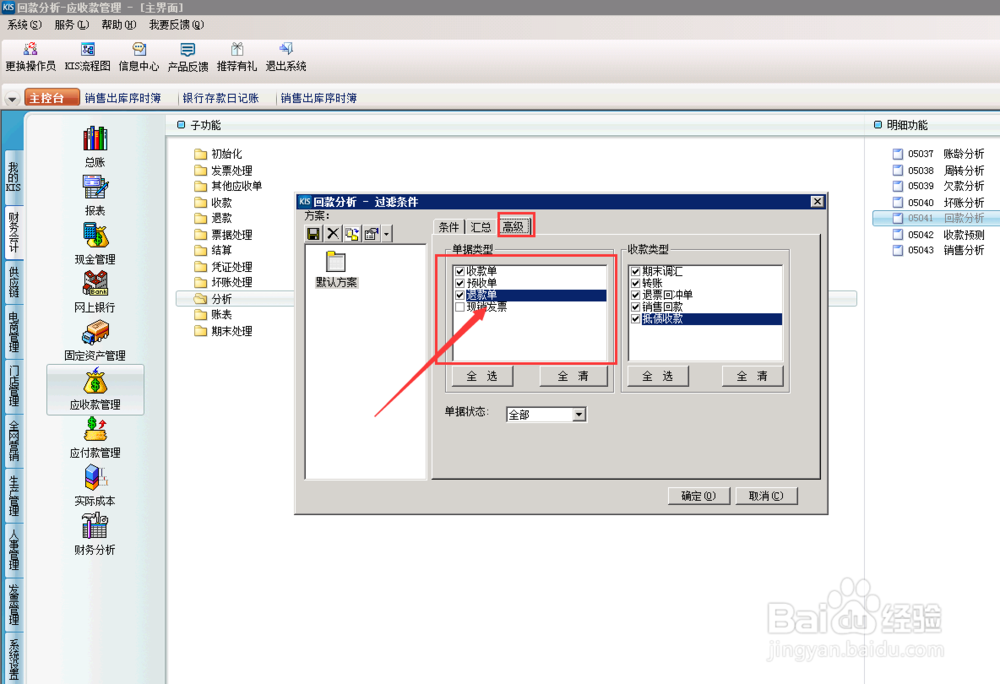This screenshot has width=1000, height=684.
Task: Click the 05037 账龄分析 item
Action: point(938,154)
